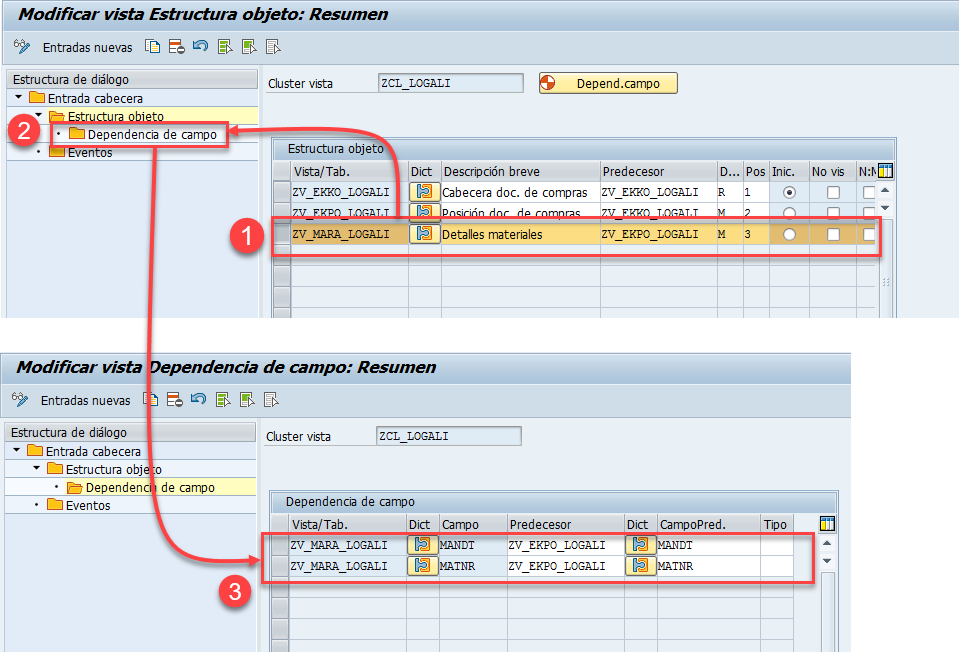This screenshot has width=959, height=652.
Task: Select Dependencia de campo in lower tree
Action: [150, 487]
